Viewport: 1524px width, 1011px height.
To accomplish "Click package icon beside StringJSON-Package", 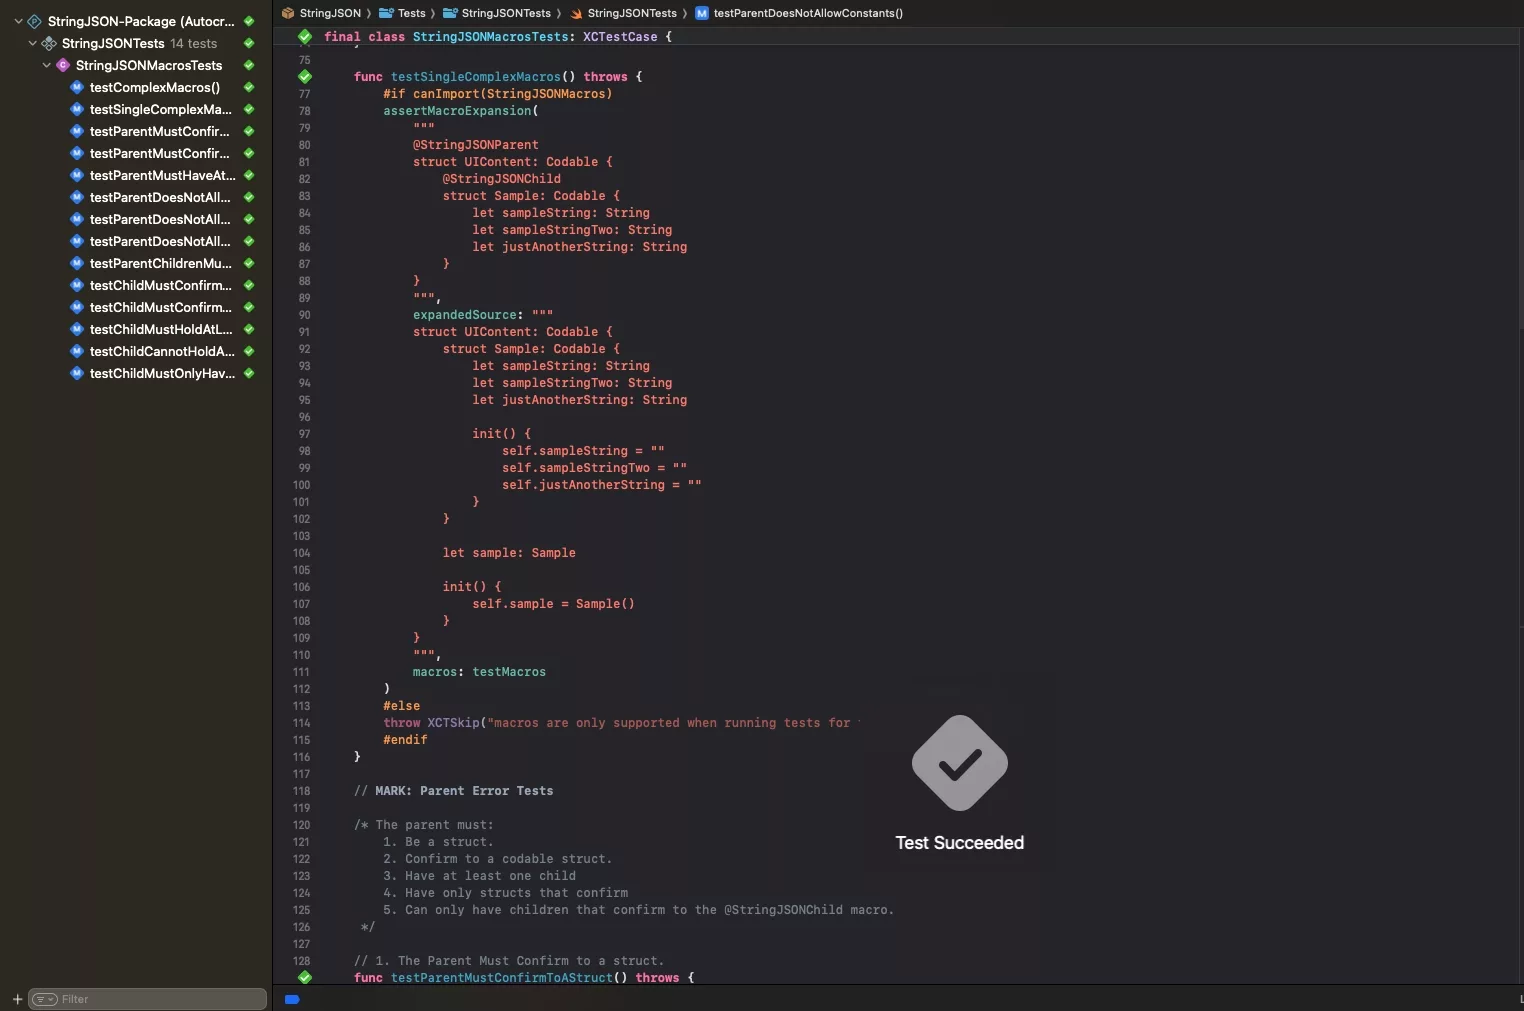I will 35,21.
